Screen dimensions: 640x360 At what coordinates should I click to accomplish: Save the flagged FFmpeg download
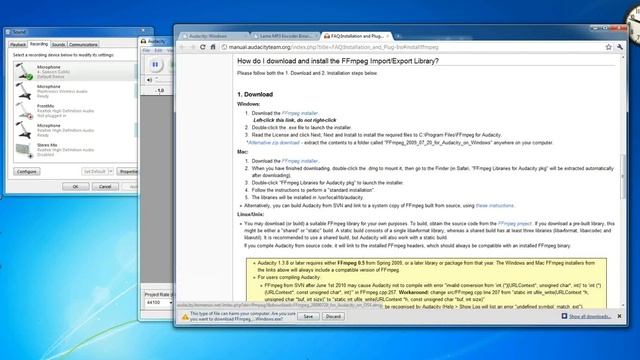point(308,316)
